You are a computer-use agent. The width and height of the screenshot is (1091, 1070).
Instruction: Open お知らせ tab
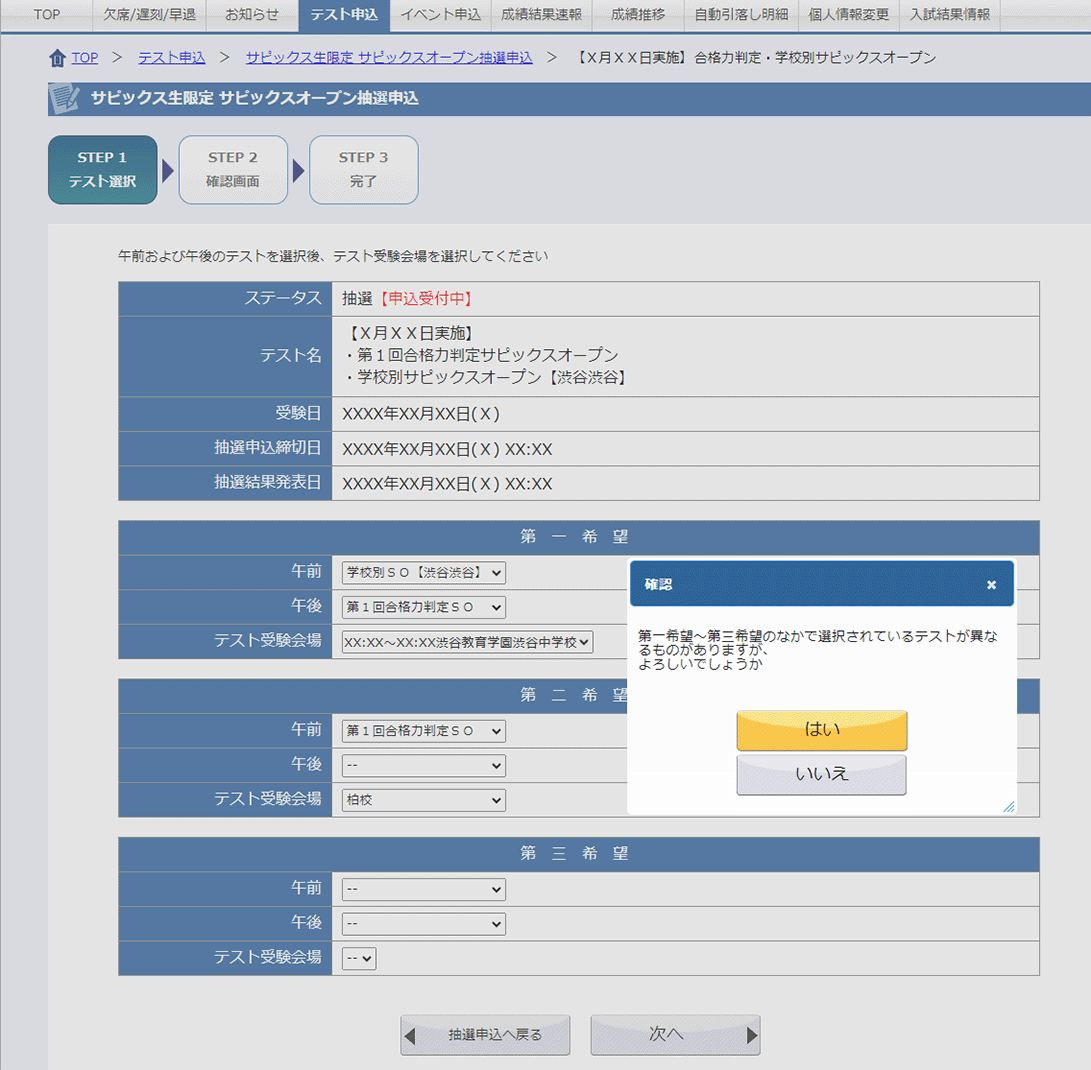(x=252, y=15)
